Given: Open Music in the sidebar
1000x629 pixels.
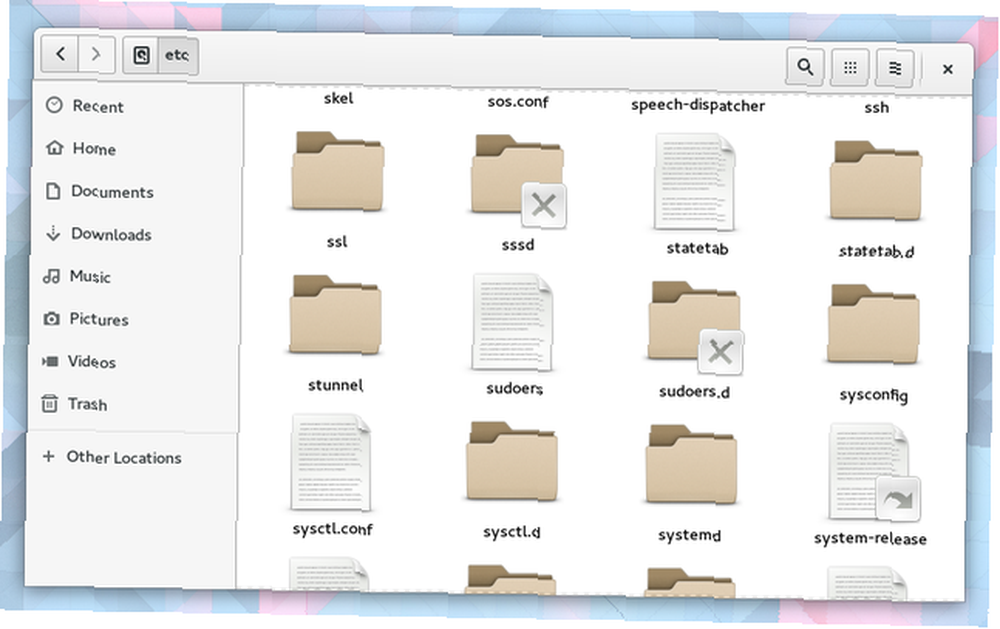Looking at the screenshot, I should 133,276.
